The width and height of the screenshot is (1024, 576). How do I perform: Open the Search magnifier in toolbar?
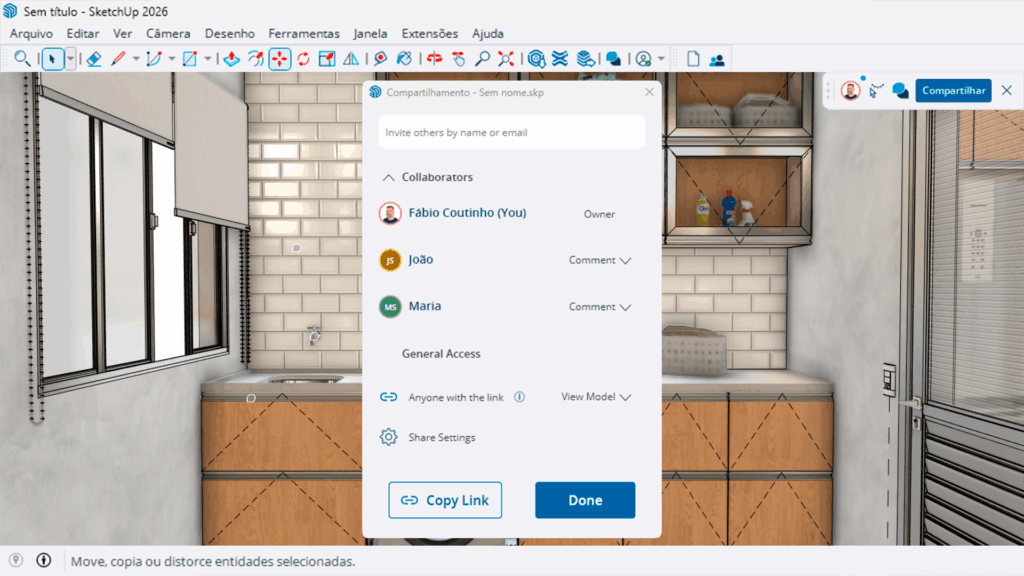point(22,59)
